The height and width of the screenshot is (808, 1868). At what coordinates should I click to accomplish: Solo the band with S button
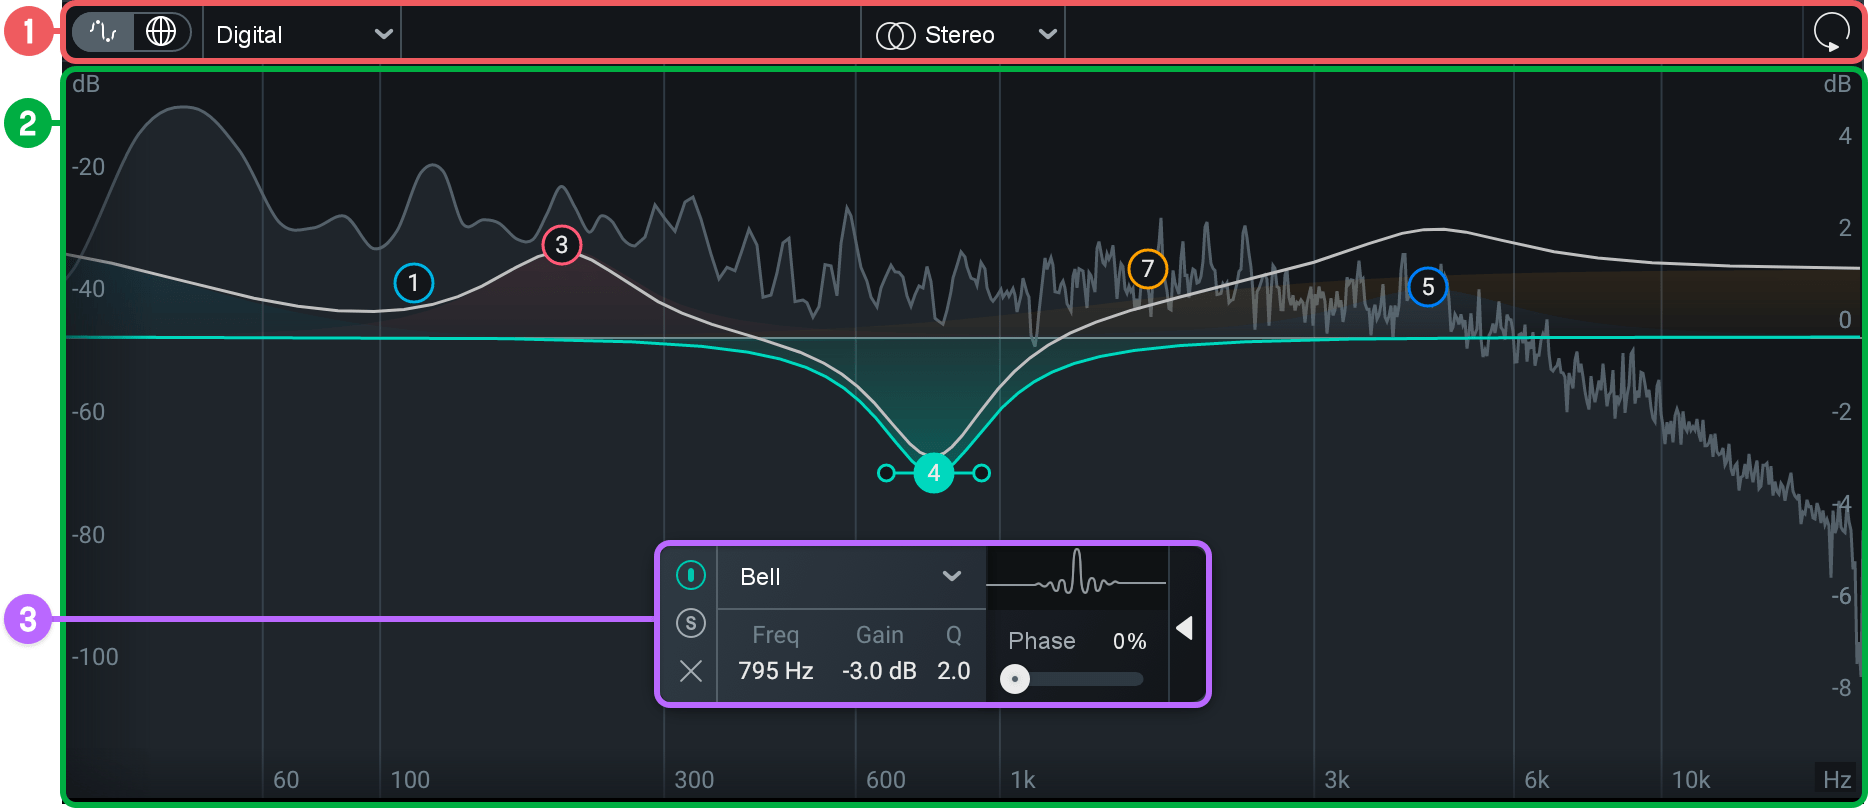click(x=691, y=623)
